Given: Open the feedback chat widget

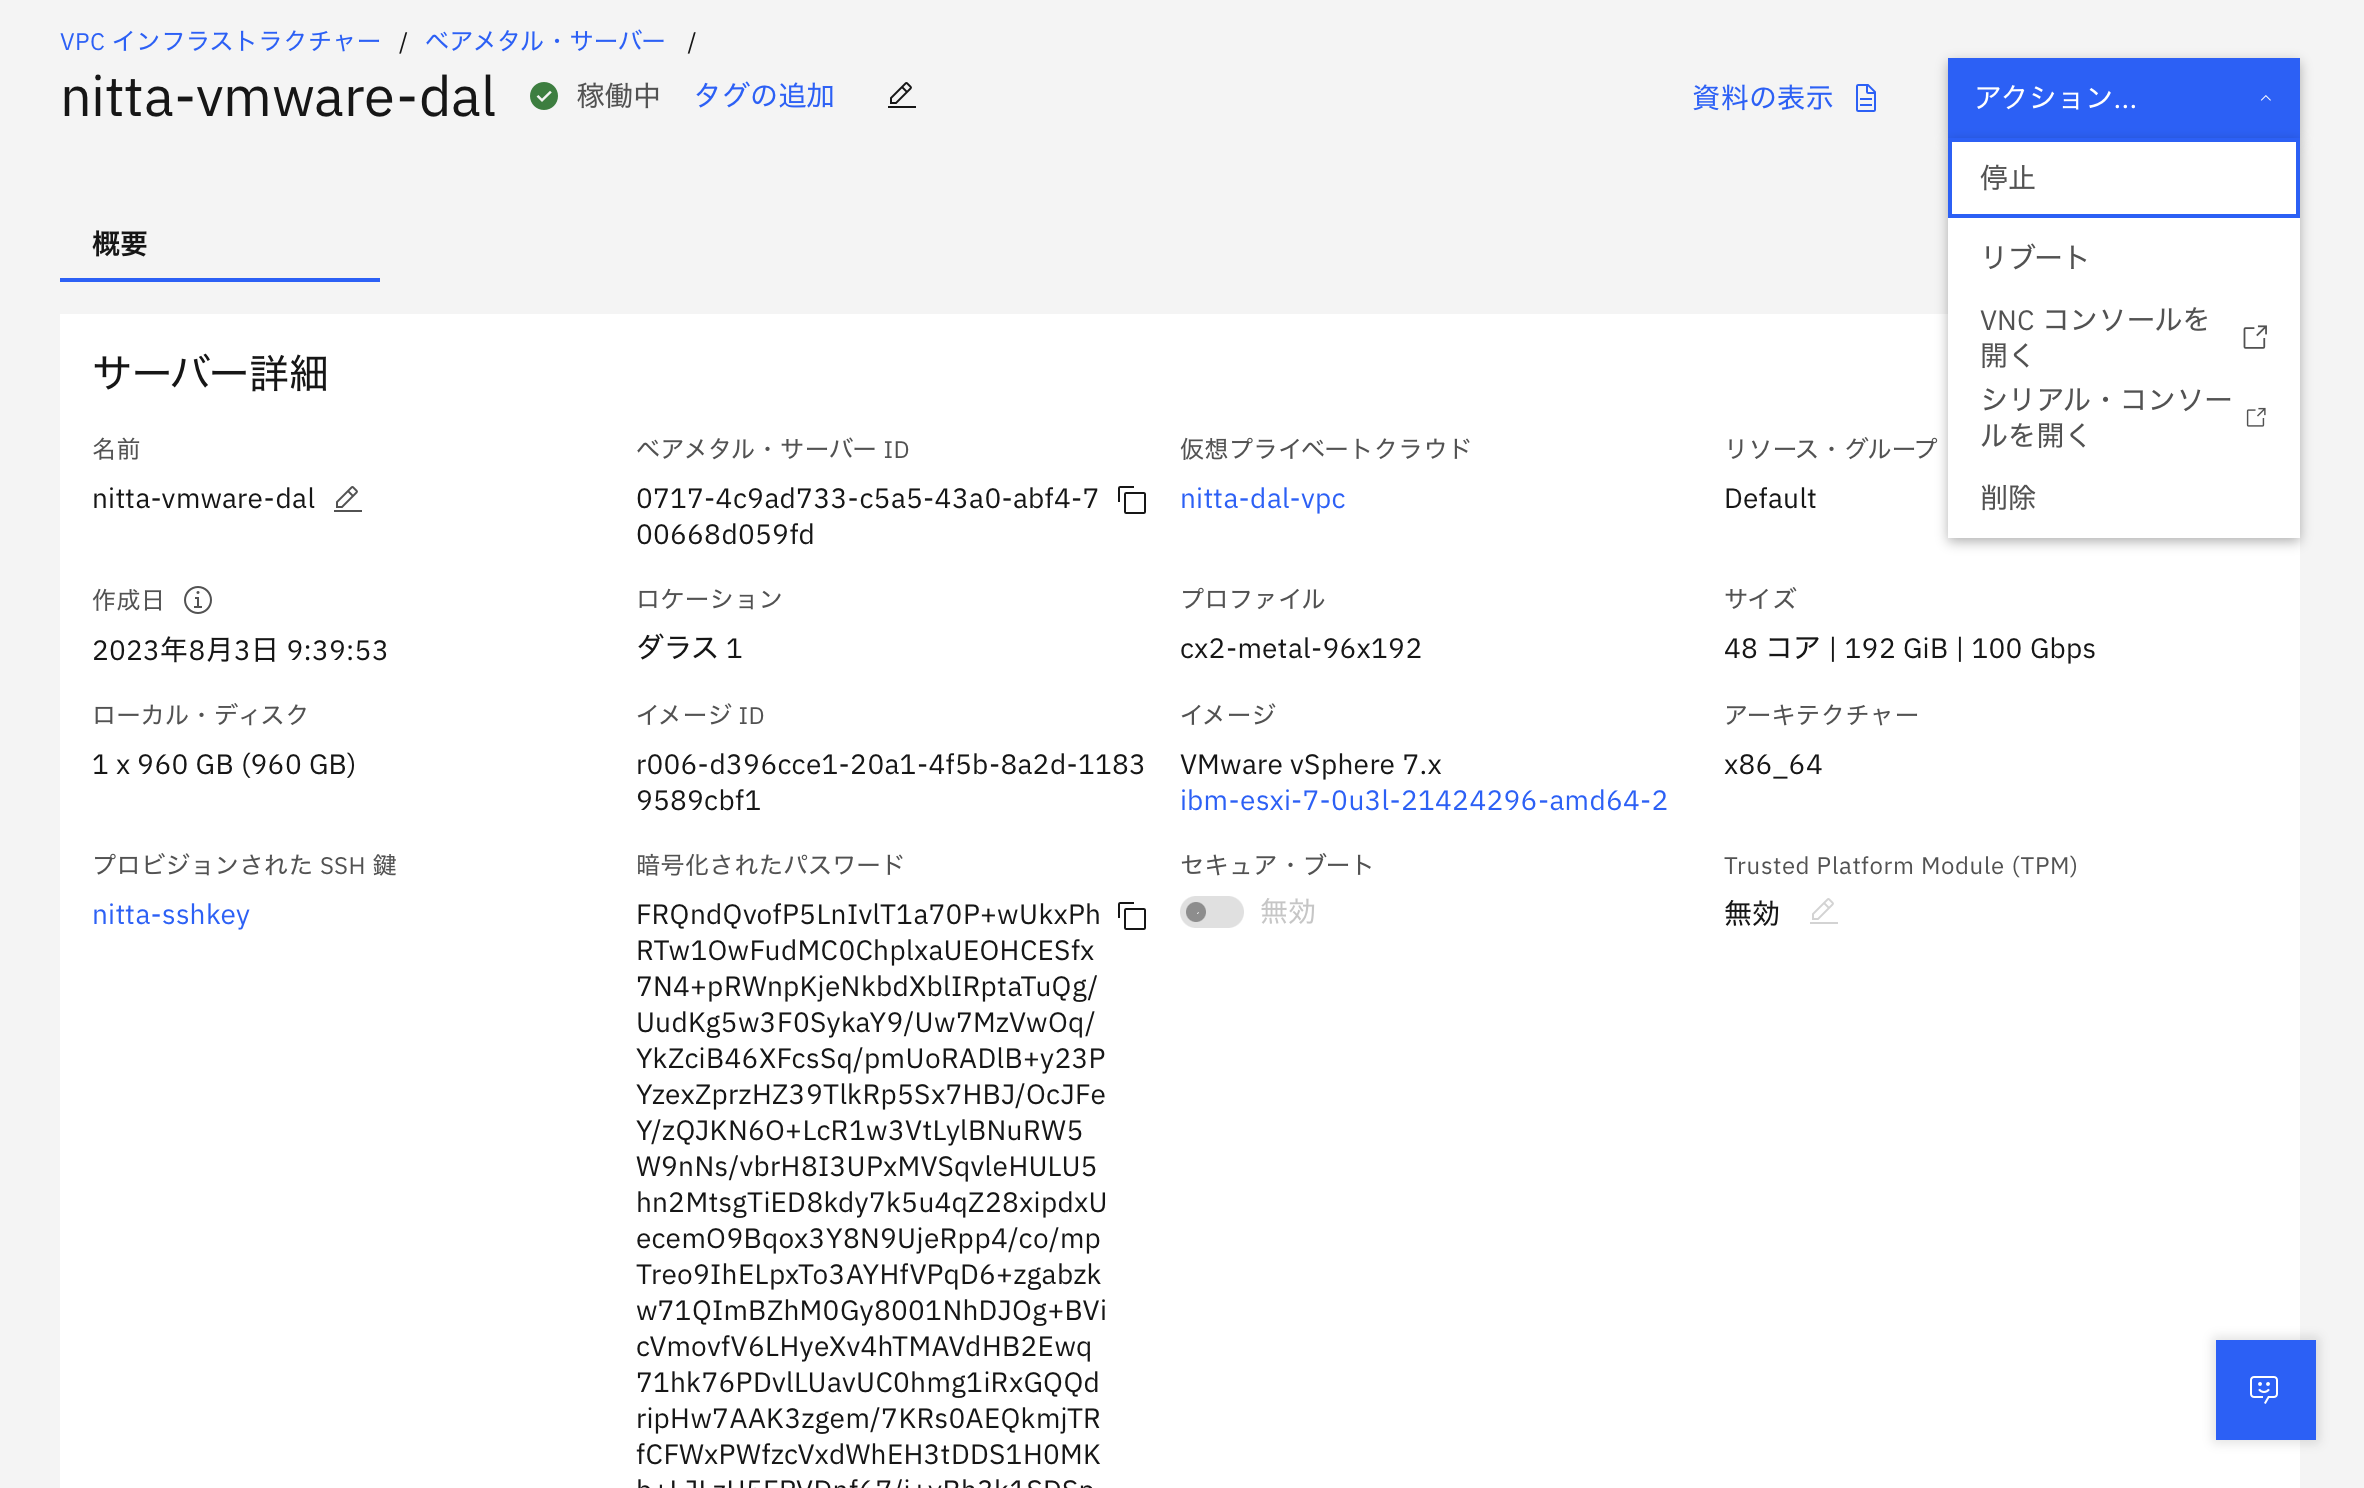Looking at the screenshot, I should pyautogui.click(x=2265, y=1390).
